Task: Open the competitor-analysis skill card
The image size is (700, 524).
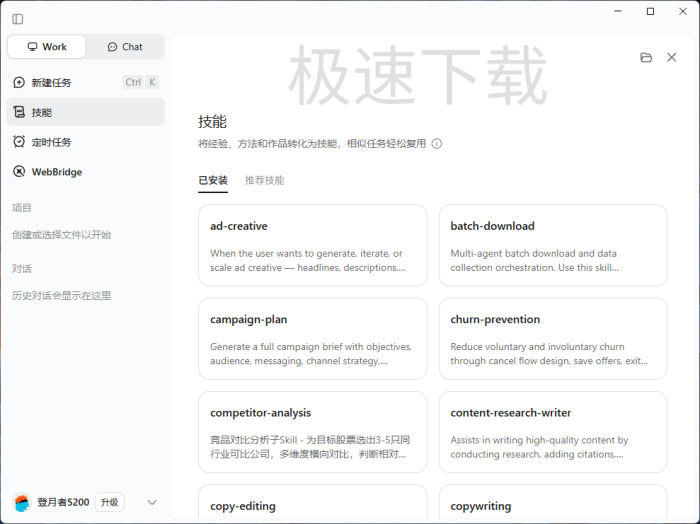Action: pyautogui.click(x=312, y=432)
